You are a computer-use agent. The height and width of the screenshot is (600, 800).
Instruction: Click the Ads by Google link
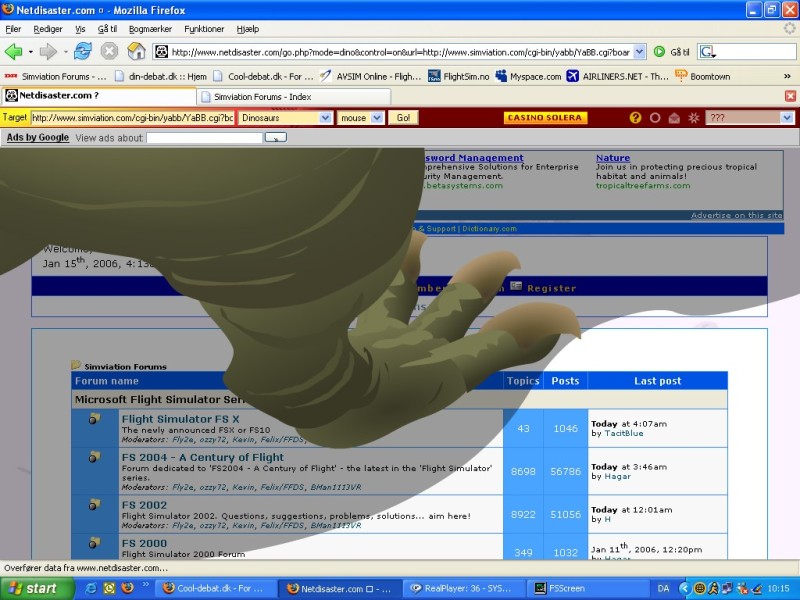coord(38,137)
